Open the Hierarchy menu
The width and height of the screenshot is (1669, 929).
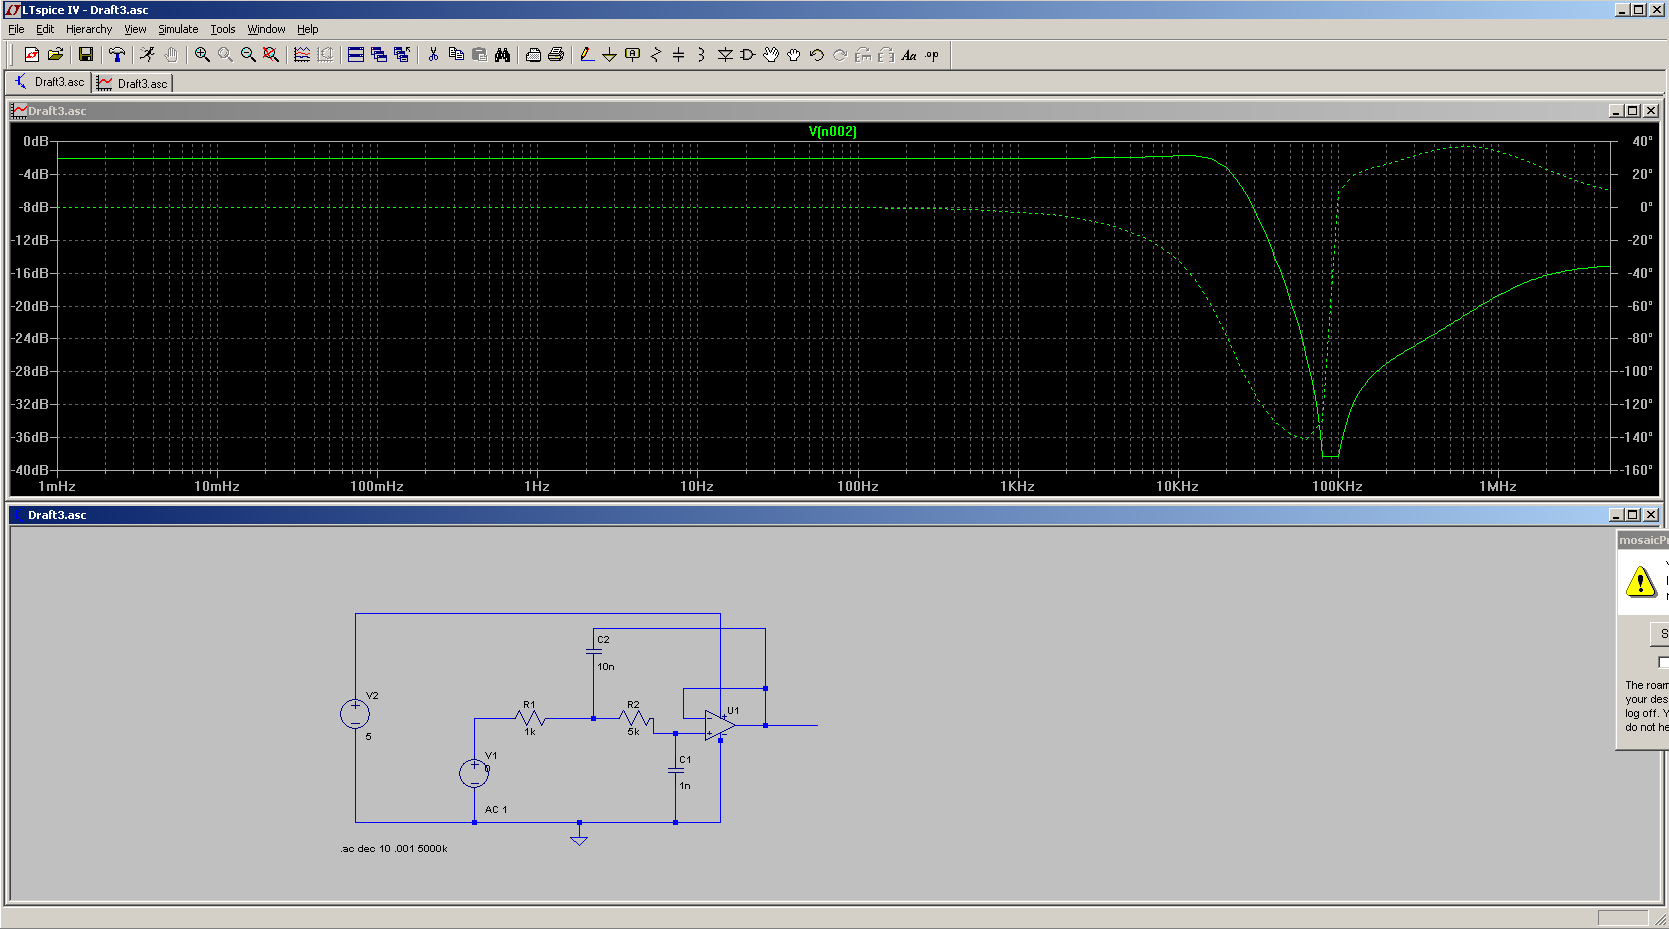pos(89,29)
